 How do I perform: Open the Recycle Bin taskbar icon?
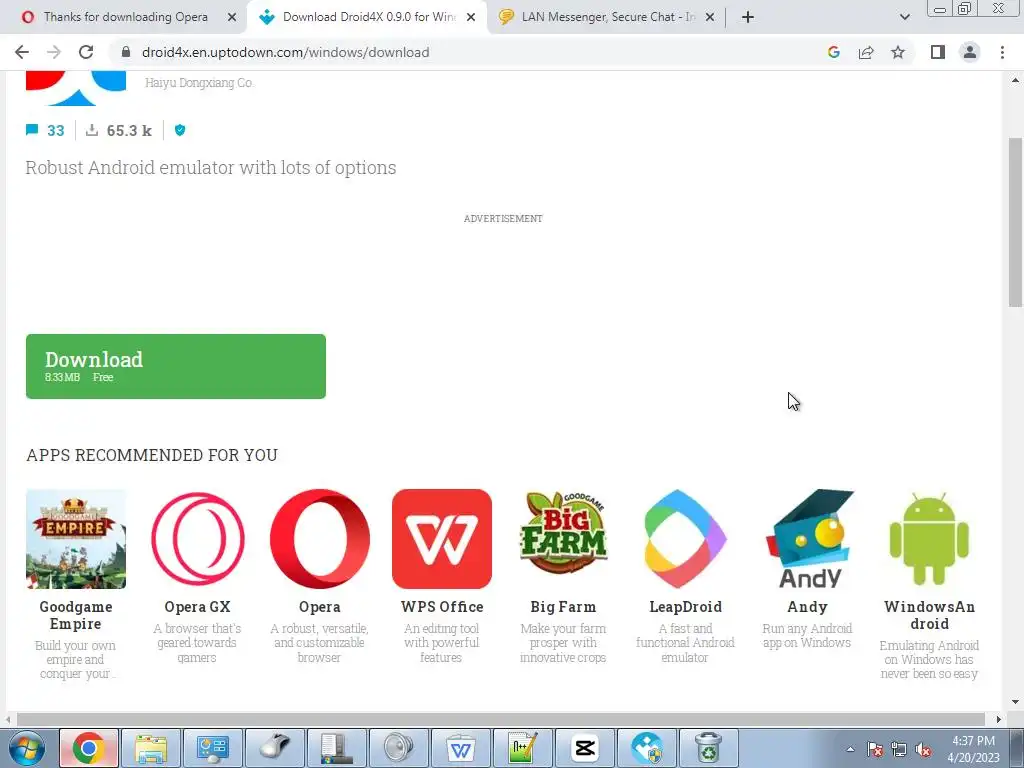click(x=709, y=748)
